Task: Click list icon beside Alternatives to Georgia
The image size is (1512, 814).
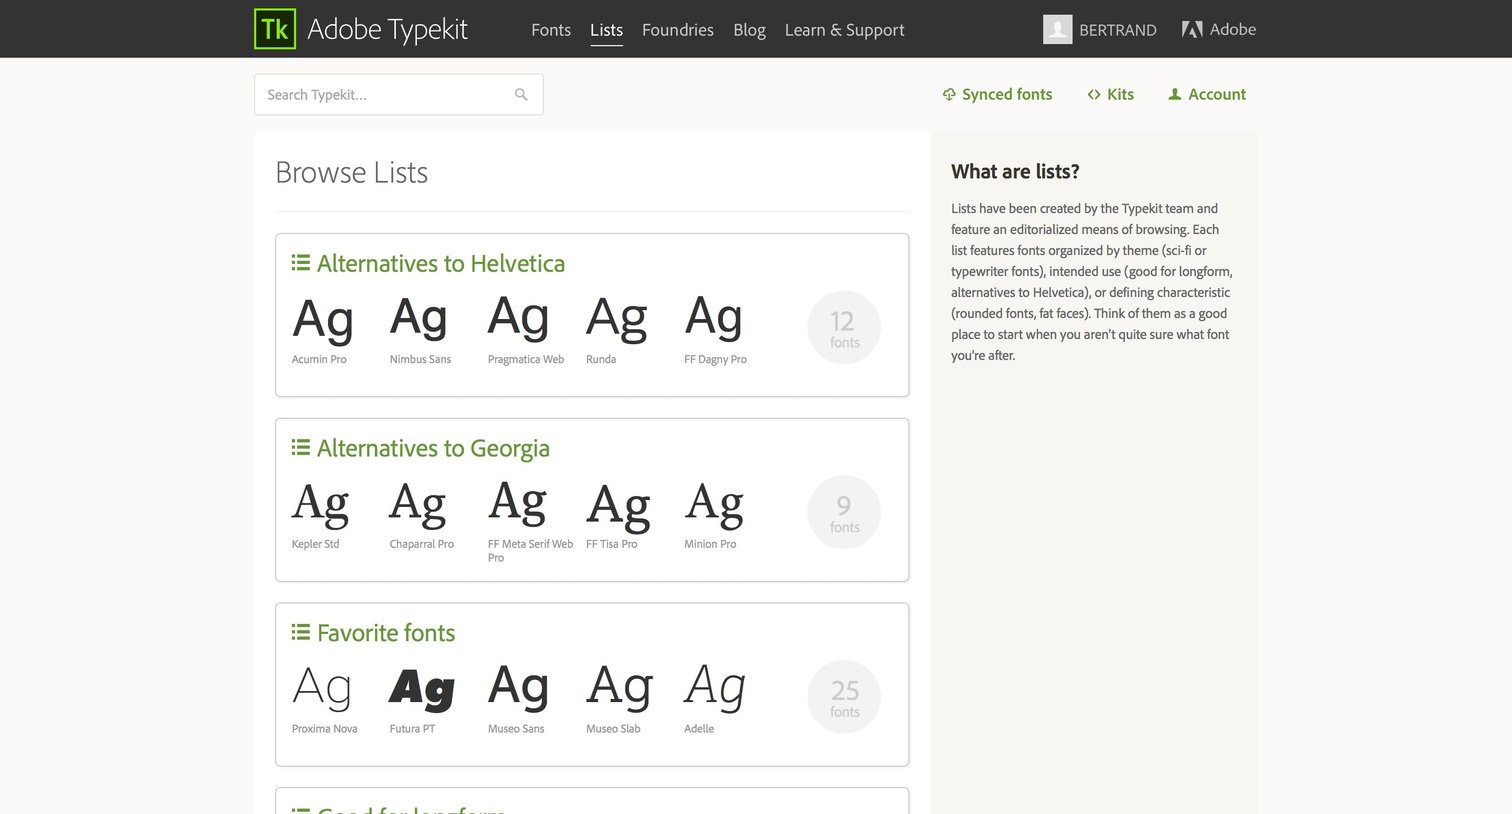Action: click(300, 448)
